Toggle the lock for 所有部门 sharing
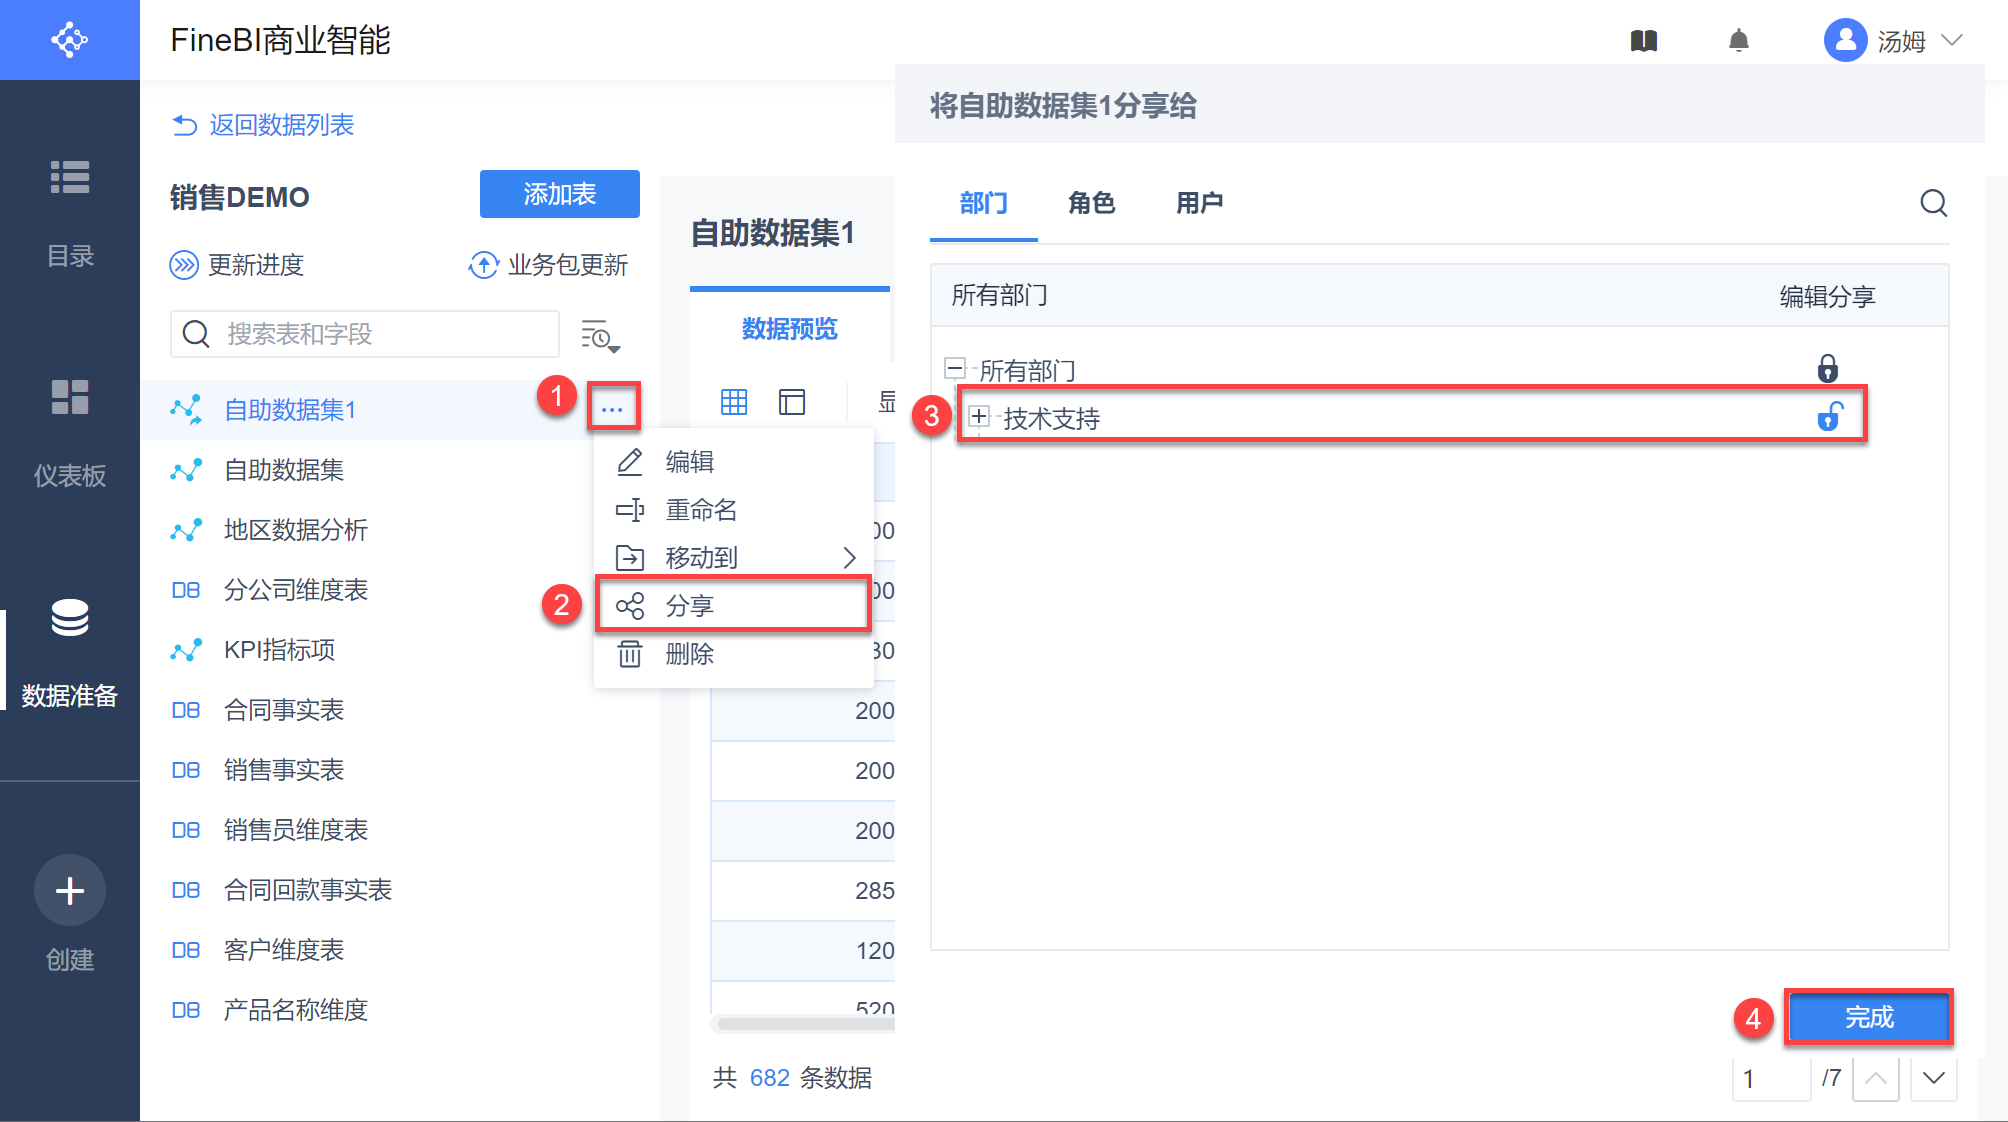The height and width of the screenshot is (1122, 2008). (x=1827, y=369)
